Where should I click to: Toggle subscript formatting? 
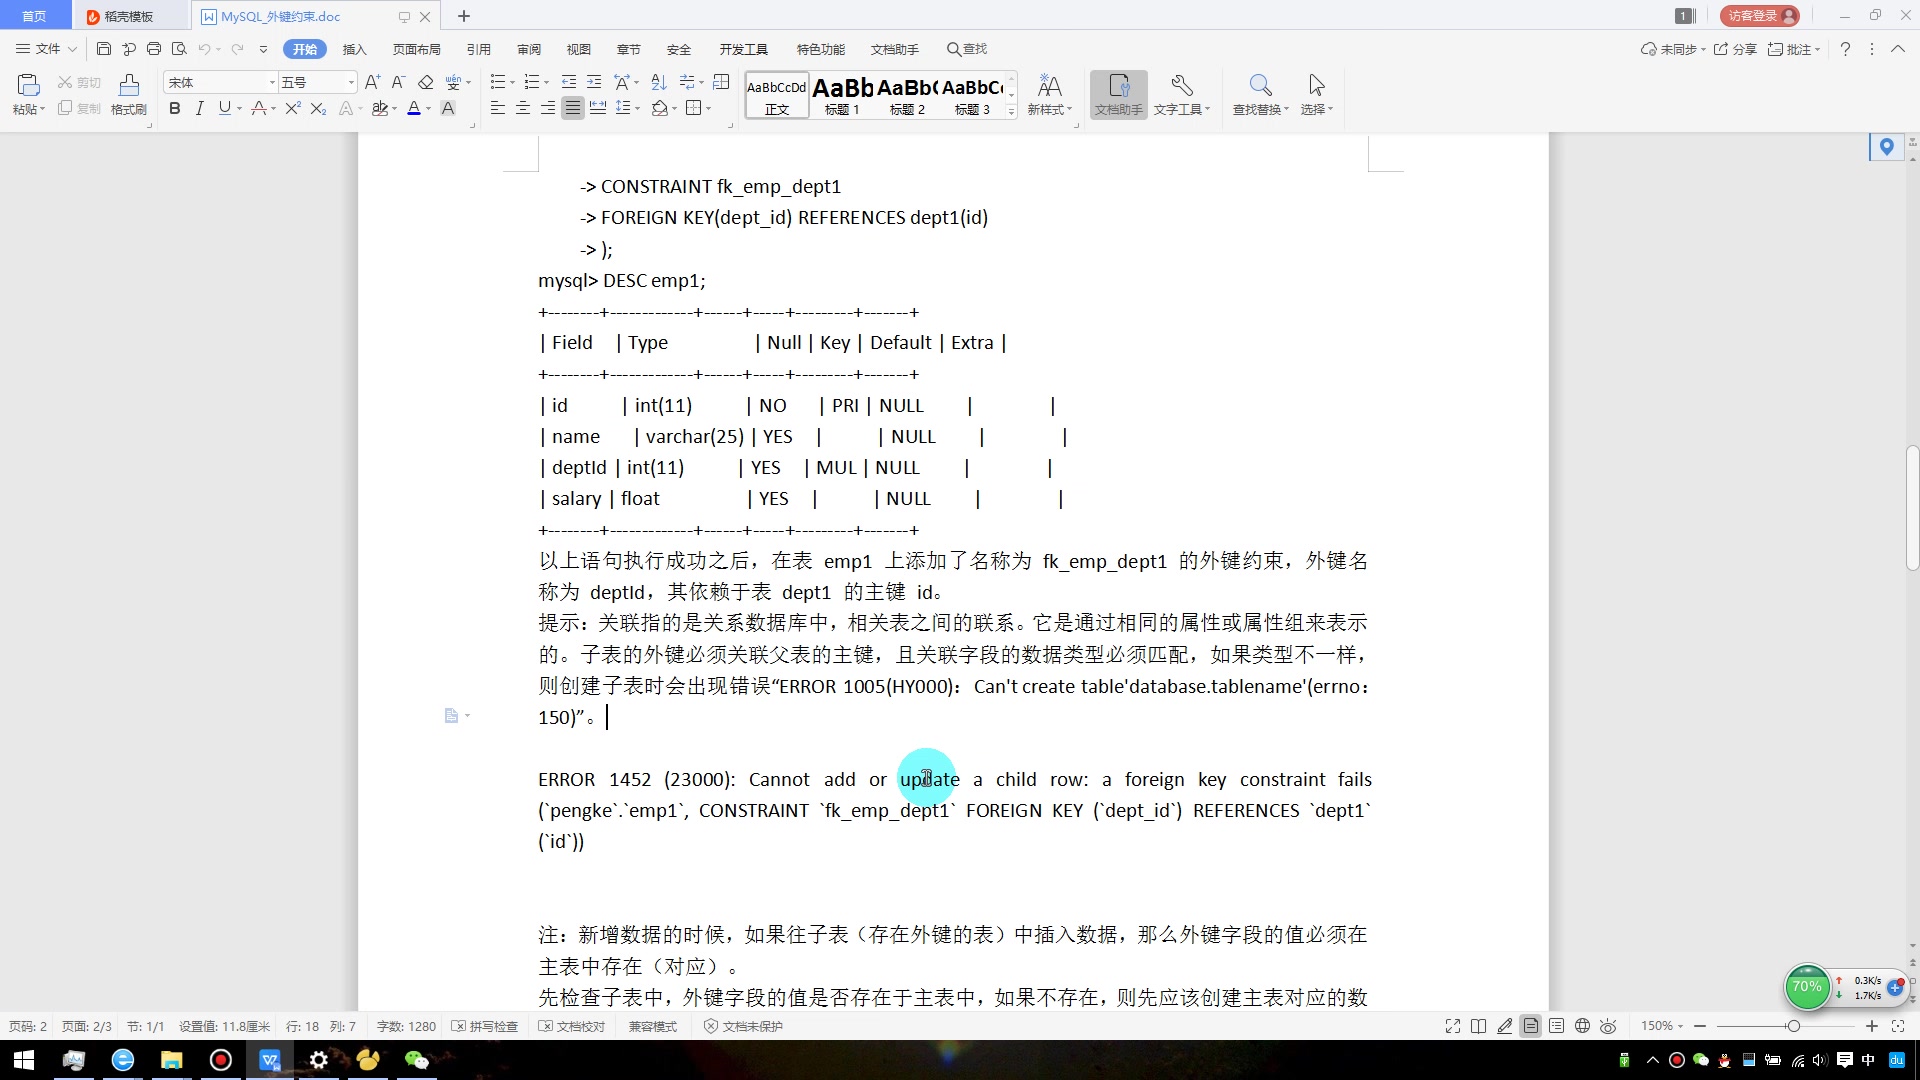point(317,109)
